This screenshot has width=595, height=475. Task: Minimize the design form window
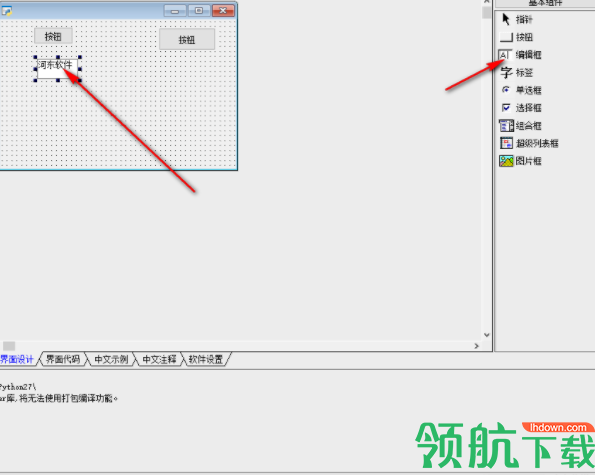(175, 11)
